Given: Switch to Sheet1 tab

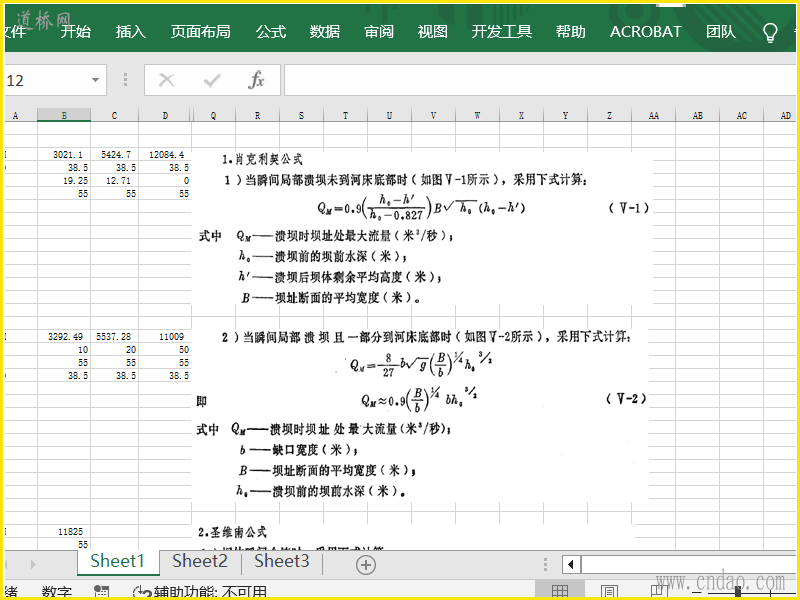Looking at the screenshot, I should [x=117, y=561].
